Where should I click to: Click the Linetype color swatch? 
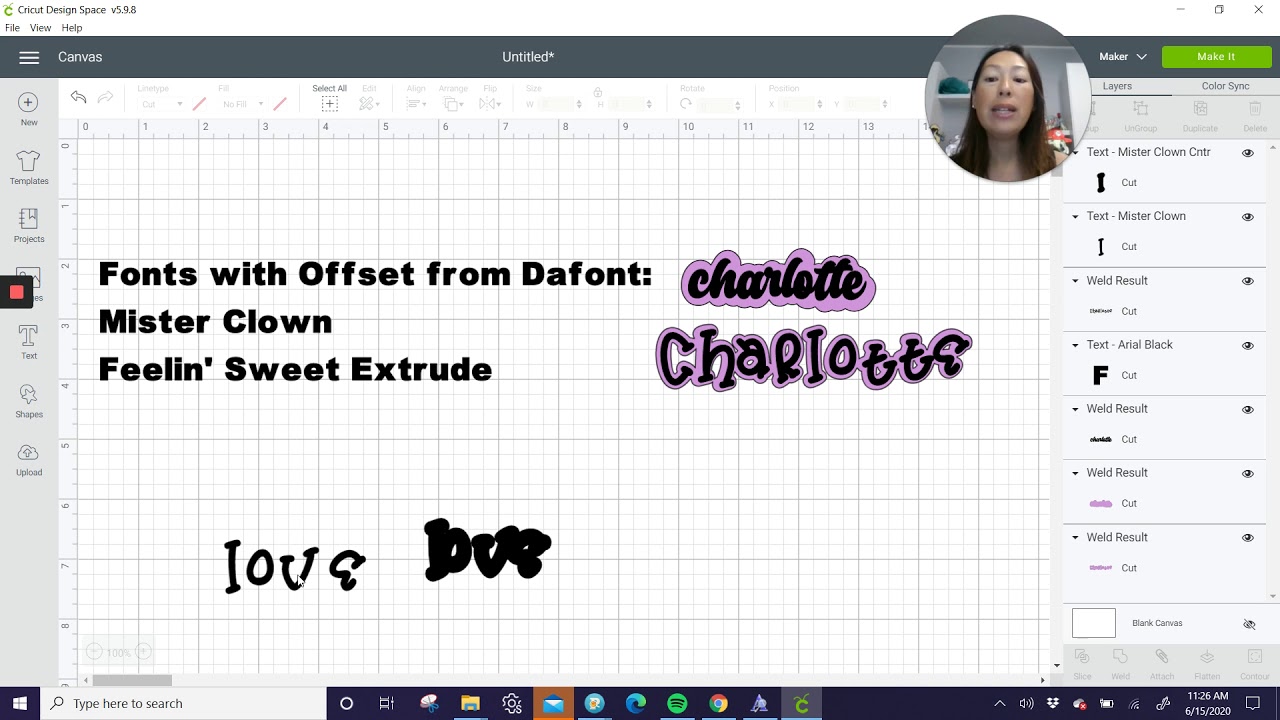tap(199, 104)
